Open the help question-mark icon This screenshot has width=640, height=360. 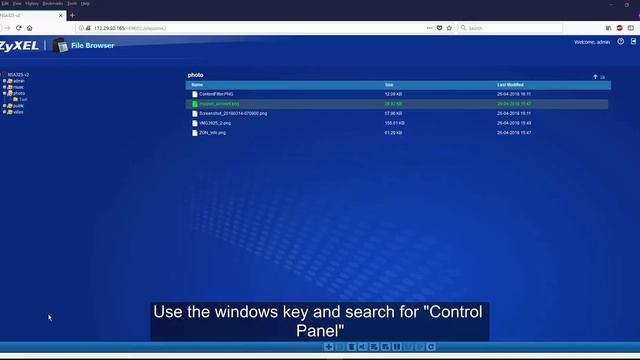point(621,42)
